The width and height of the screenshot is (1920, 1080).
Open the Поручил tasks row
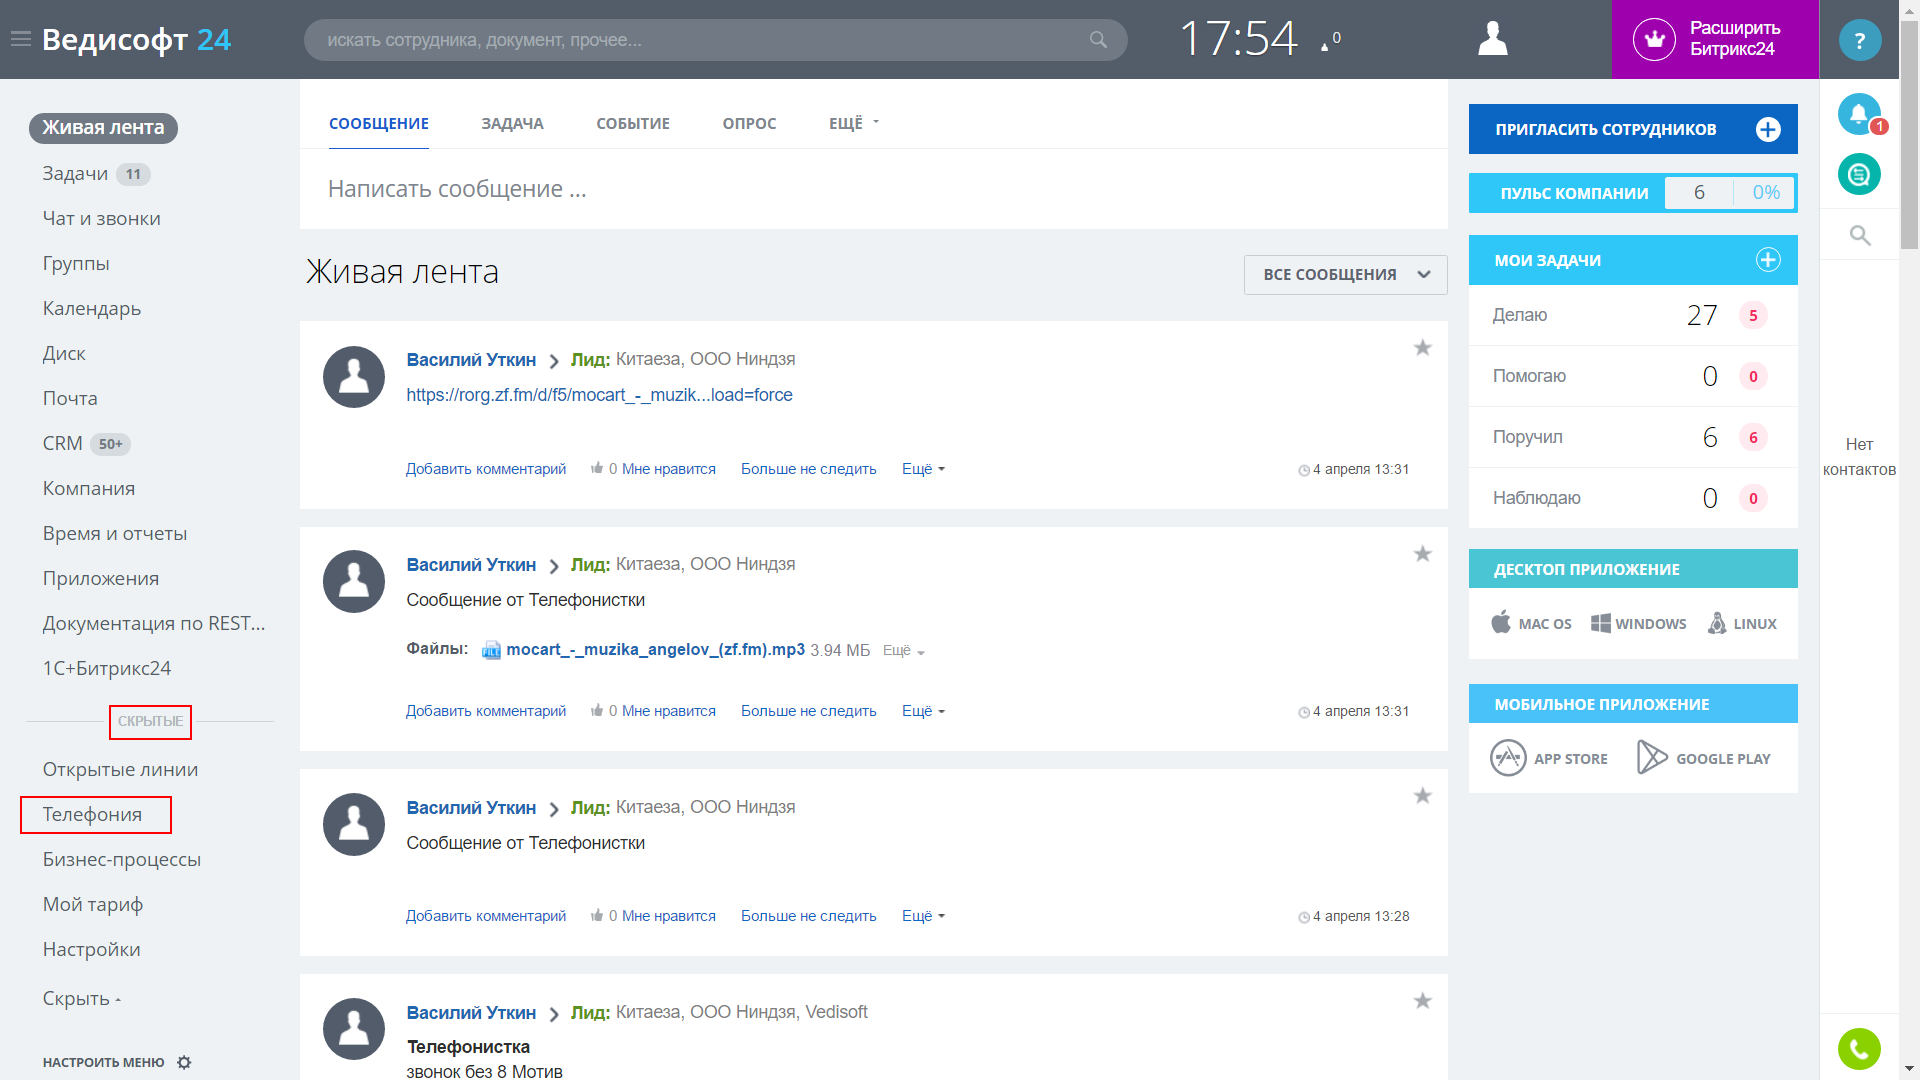coord(1632,437)
